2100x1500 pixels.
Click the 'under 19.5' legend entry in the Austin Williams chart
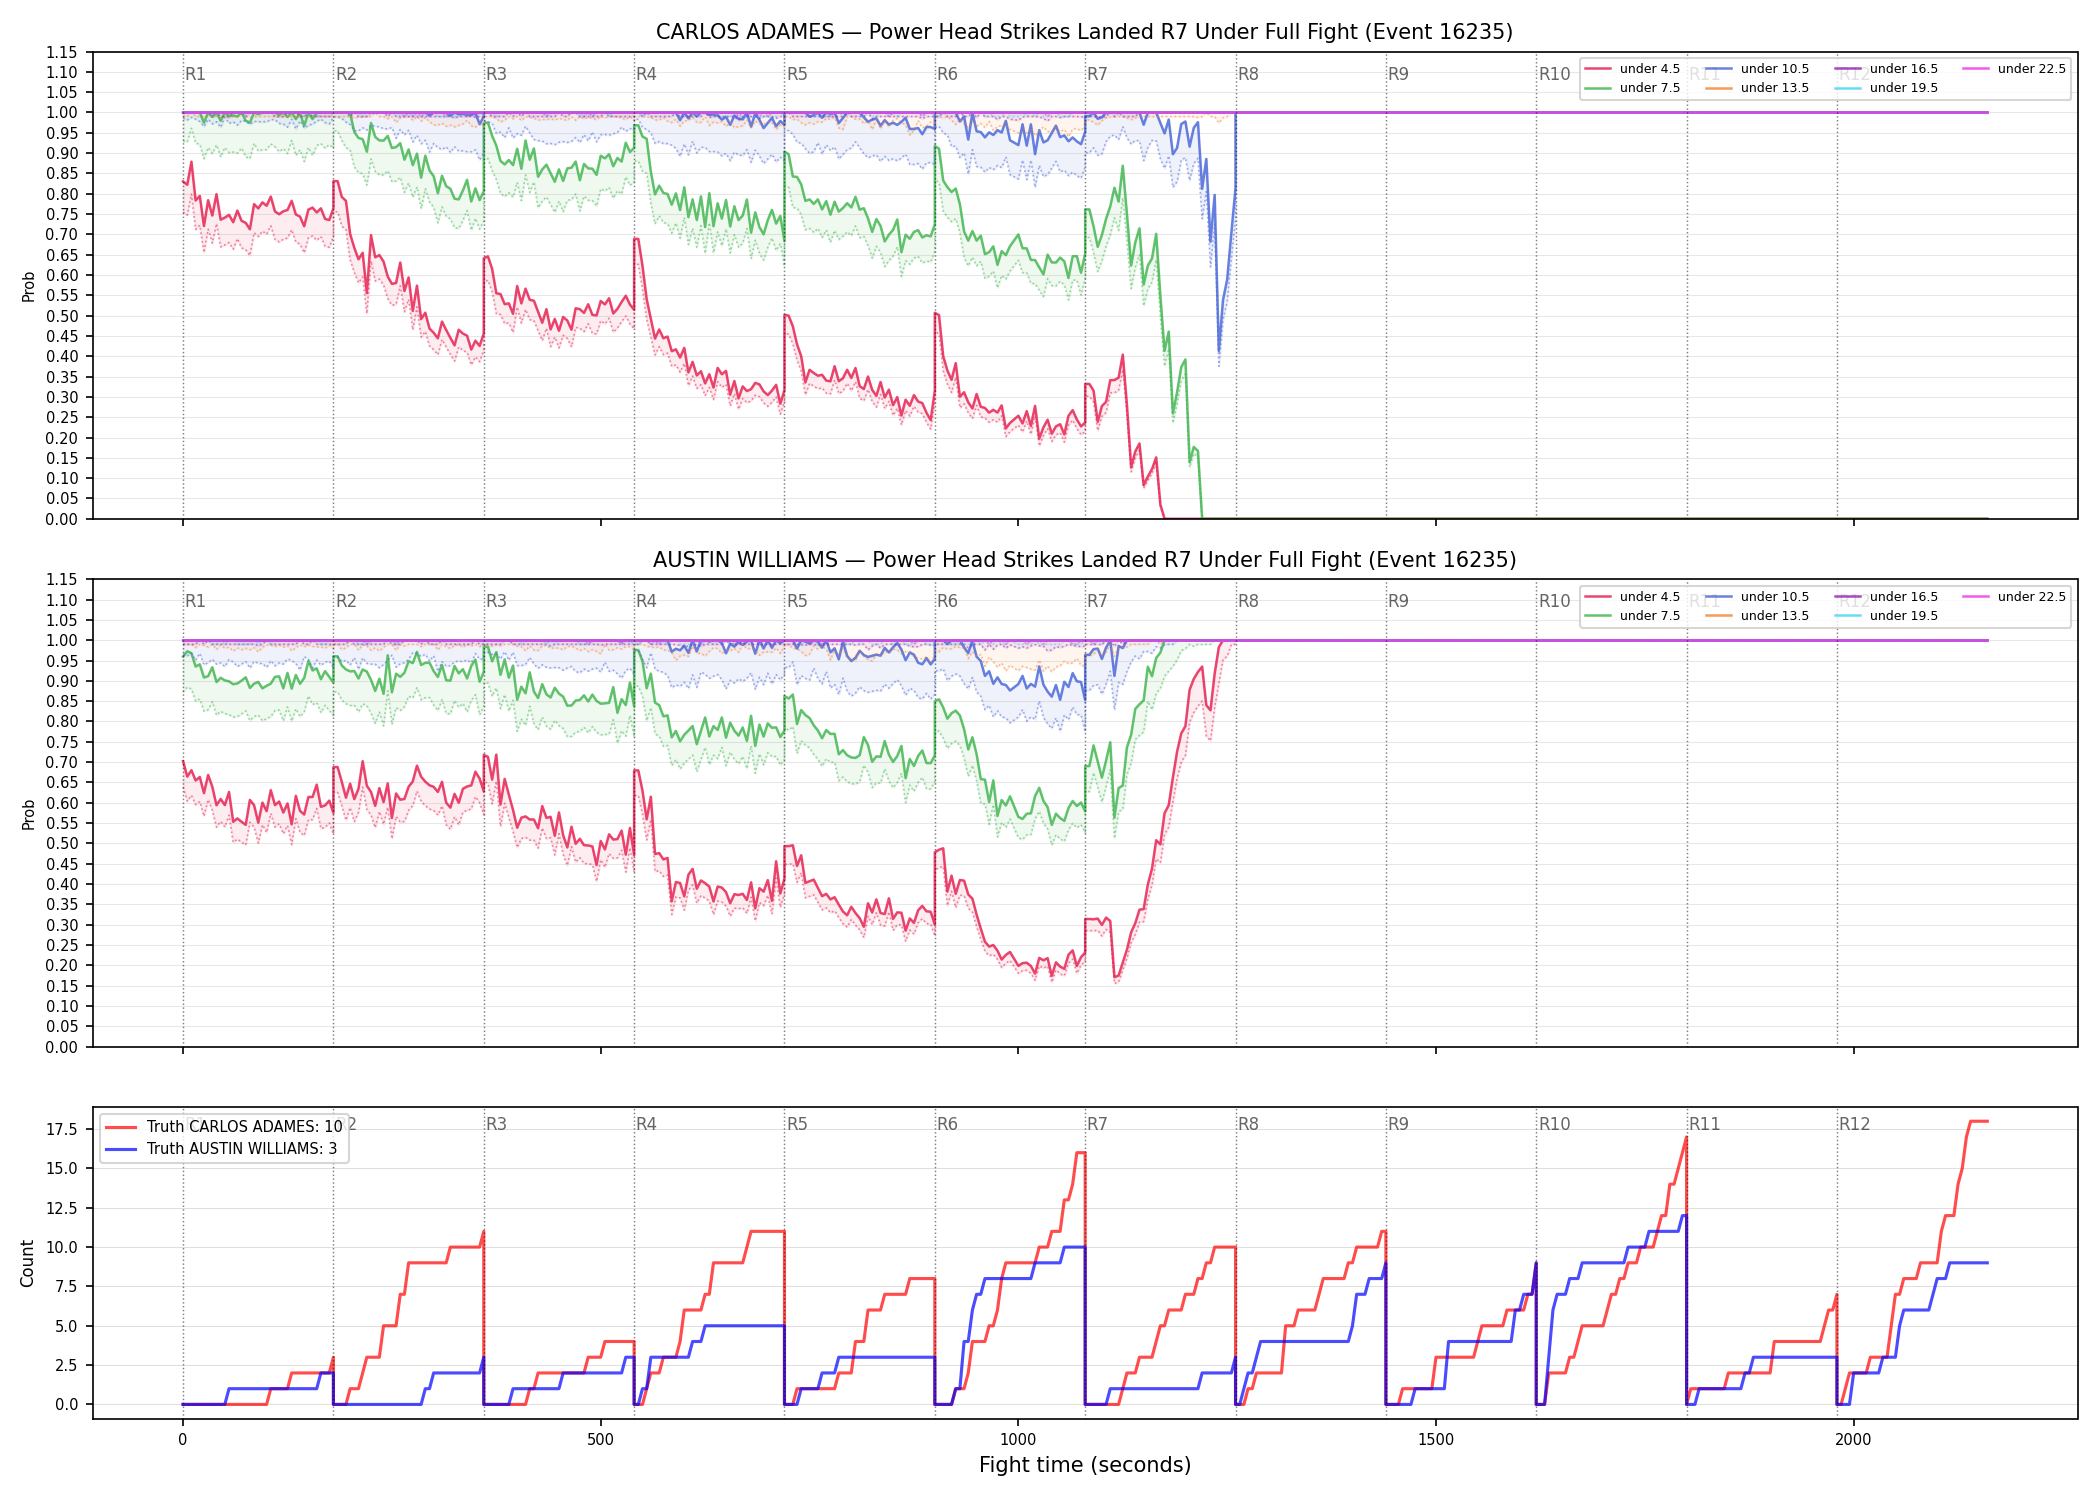(1886, 616)
